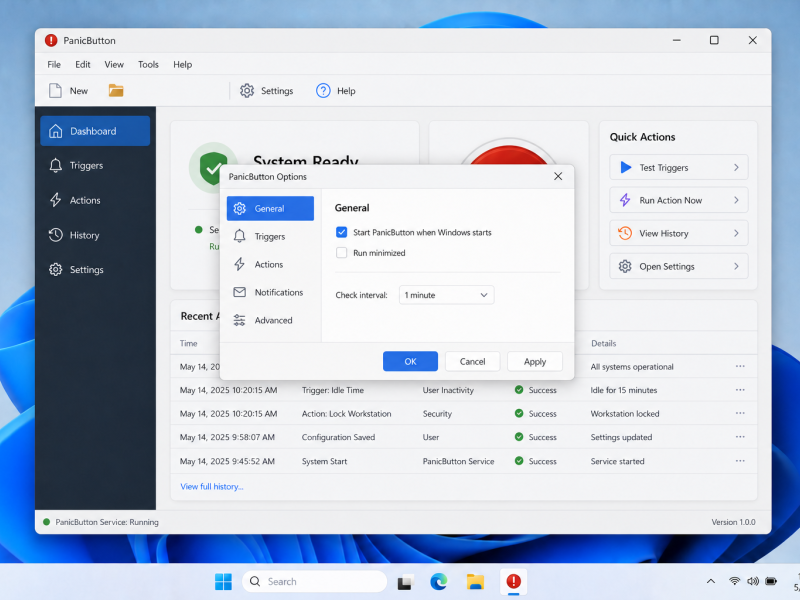Click the Help question mark icon
The width and height of the screenshot is (800, 600).
pyautogui.click(x=323, y=91)
